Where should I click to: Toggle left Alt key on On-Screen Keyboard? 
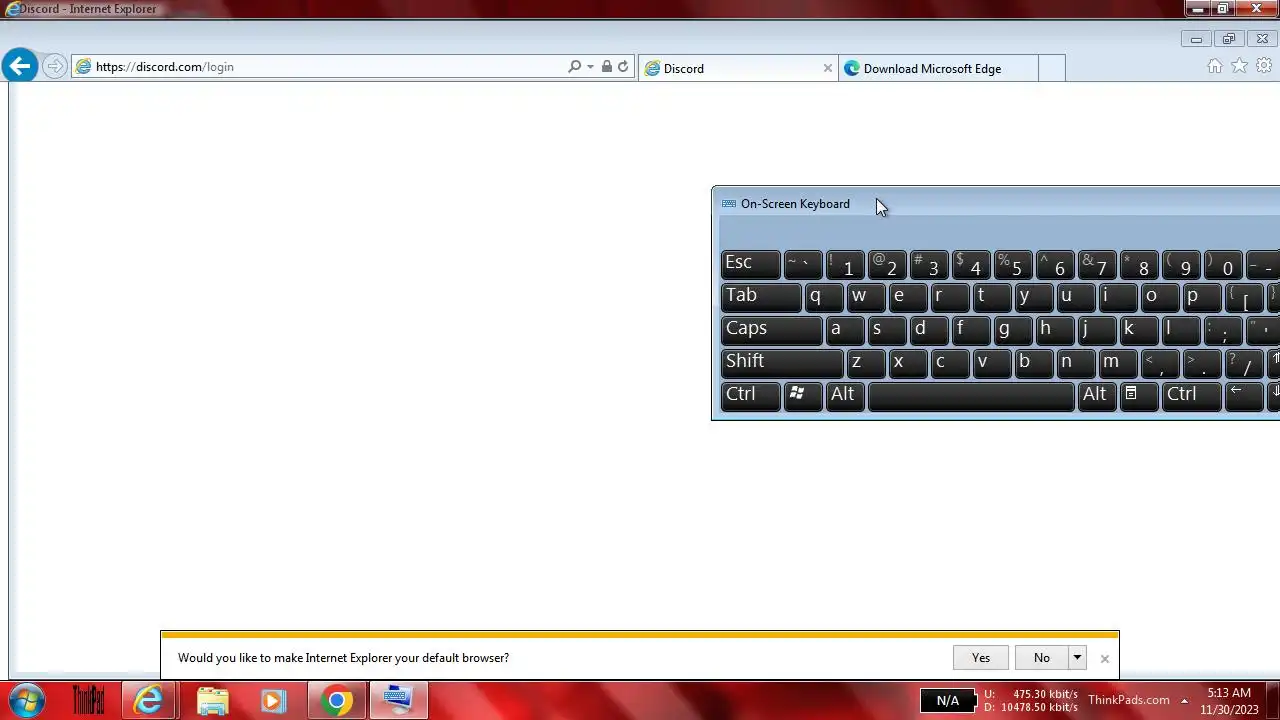844,396
